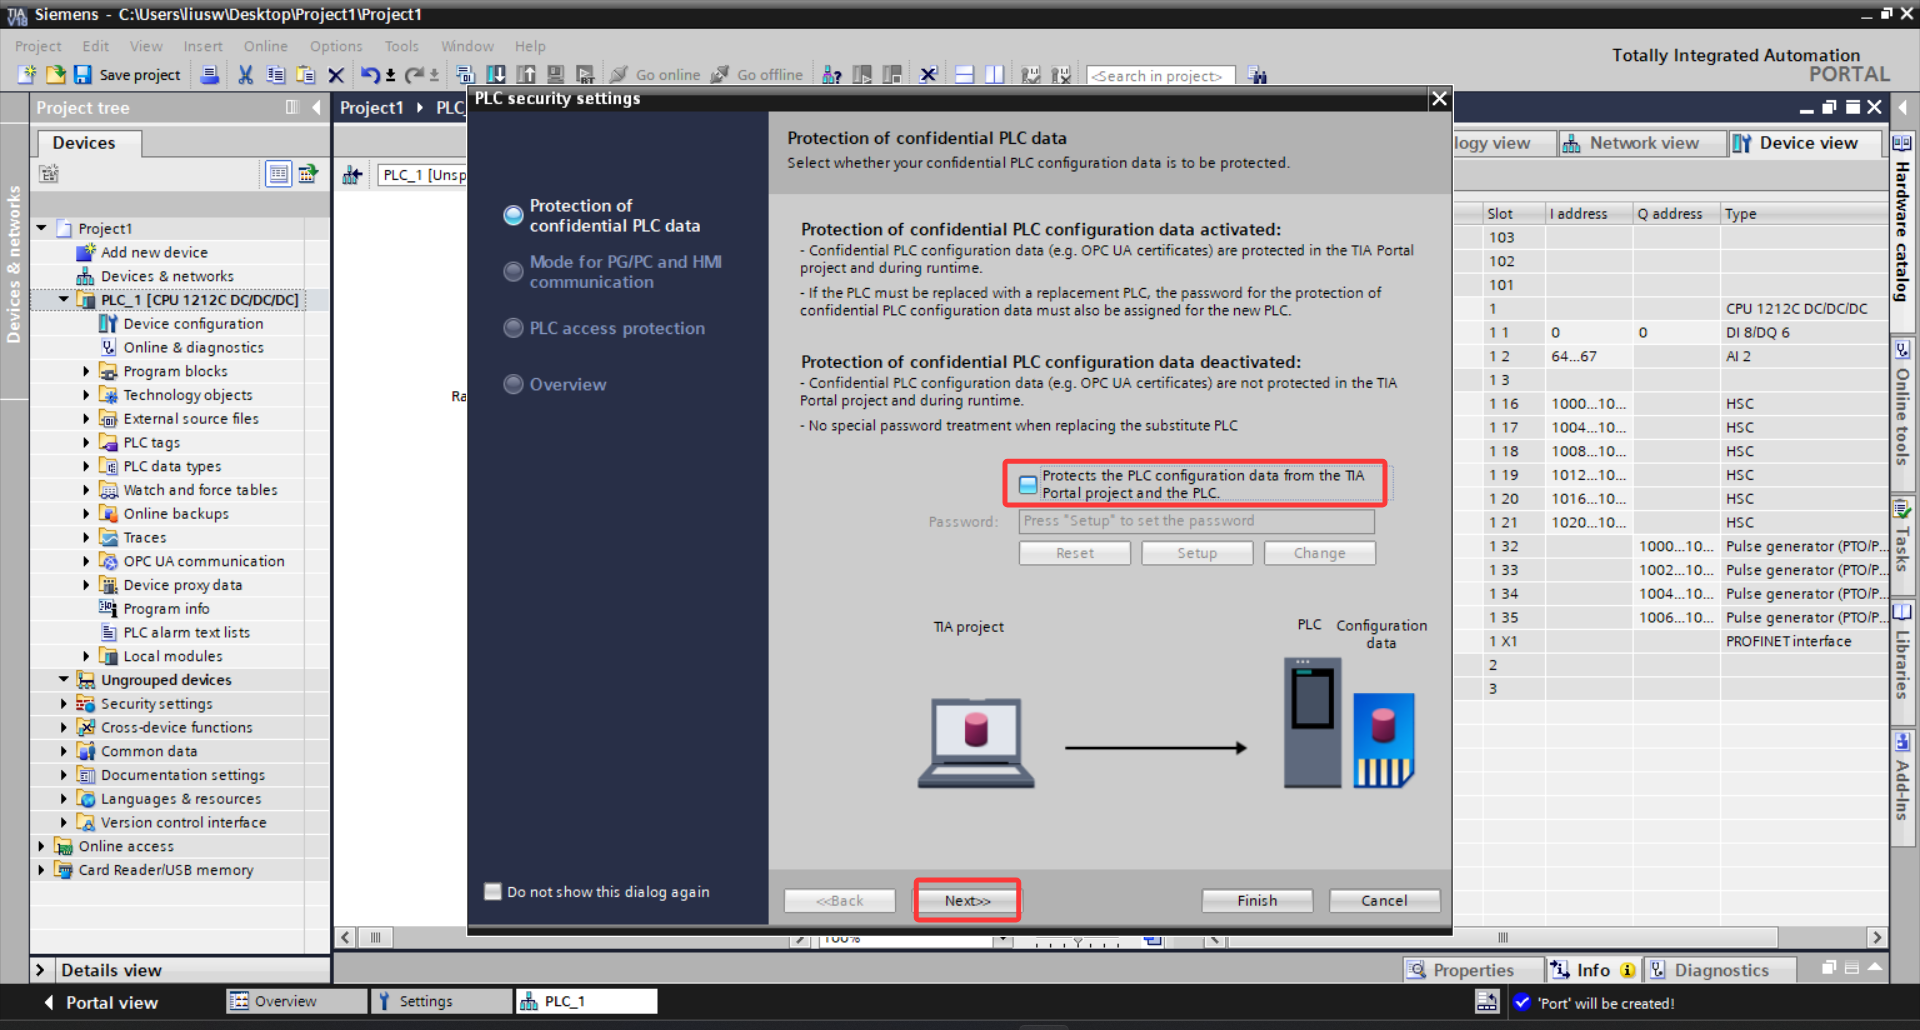
Task: Click the Download to device icon
Action: click(x=496, y=74)
